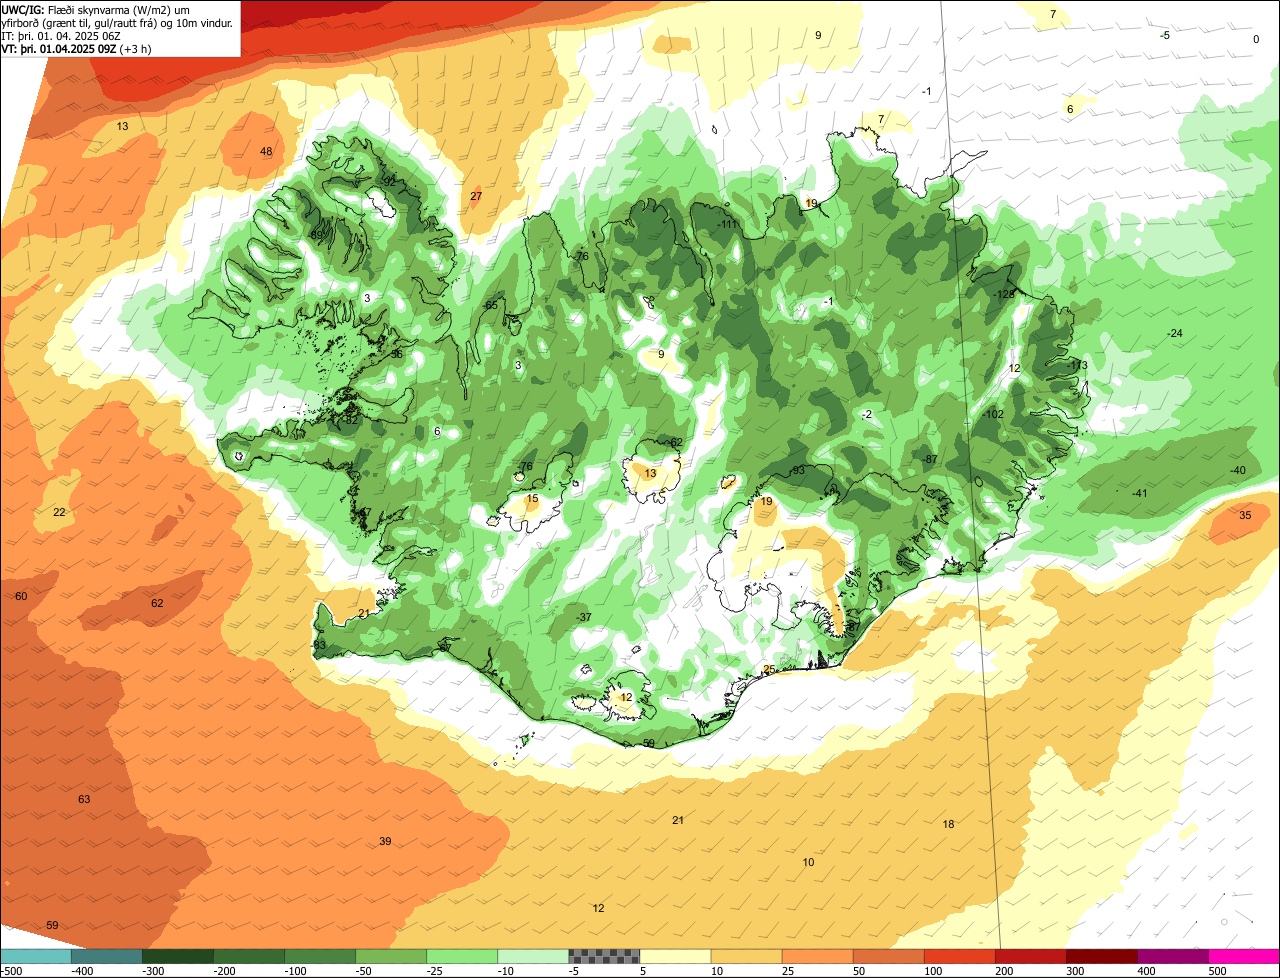
Task: Click the legend label '500'
Action: [1216, 970]
